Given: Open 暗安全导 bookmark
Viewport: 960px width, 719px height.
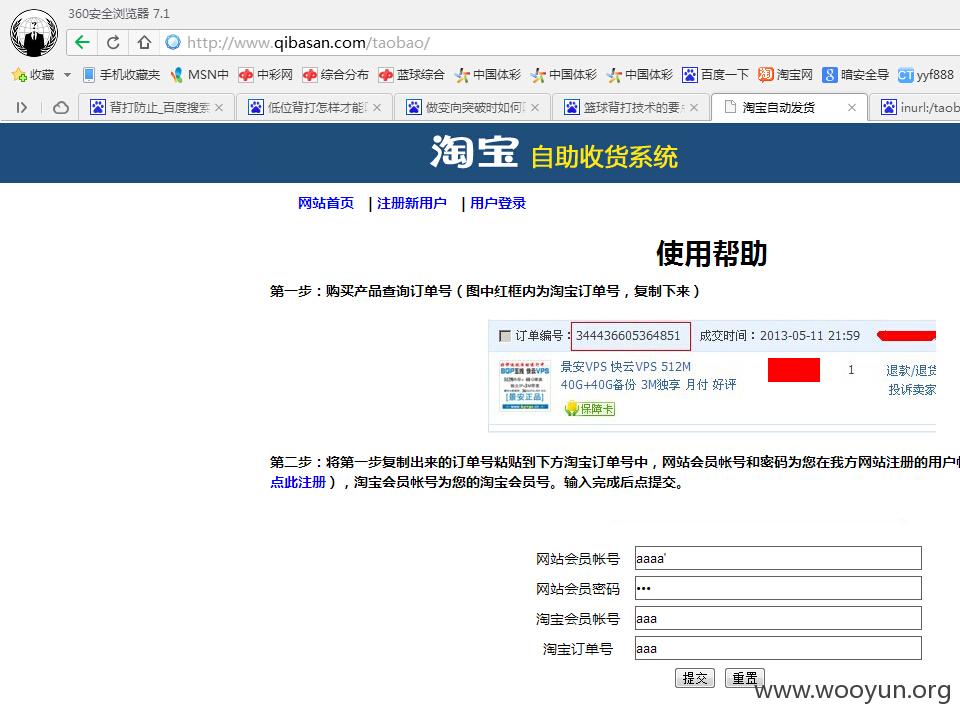Looking at the screenshot, I should click(x=855, y=75).
